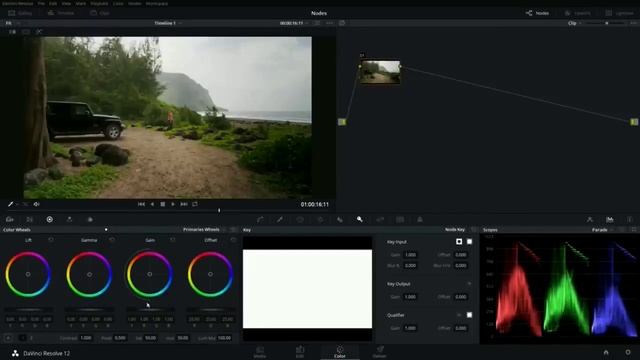Play the clip forward
The width and height of the screenshot is (640, 360).
(x=173, y=204)
